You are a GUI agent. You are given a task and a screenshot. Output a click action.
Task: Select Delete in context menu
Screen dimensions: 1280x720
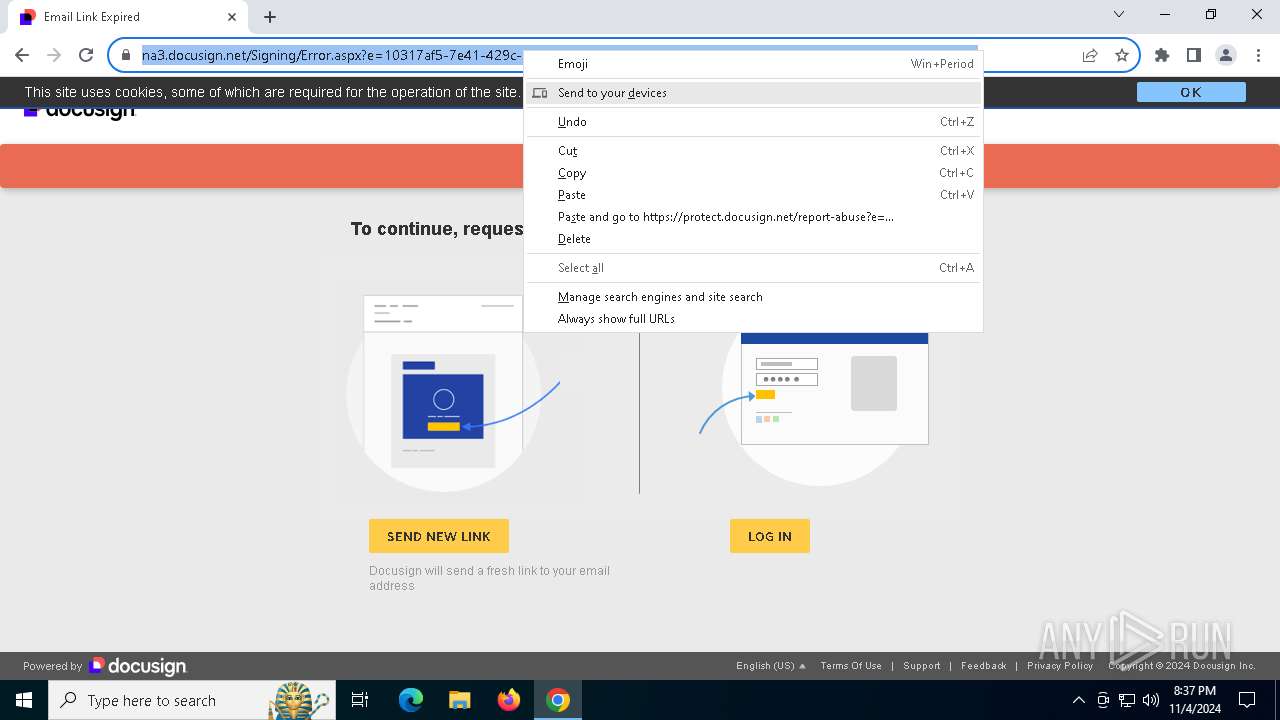[x=754, y=239]
